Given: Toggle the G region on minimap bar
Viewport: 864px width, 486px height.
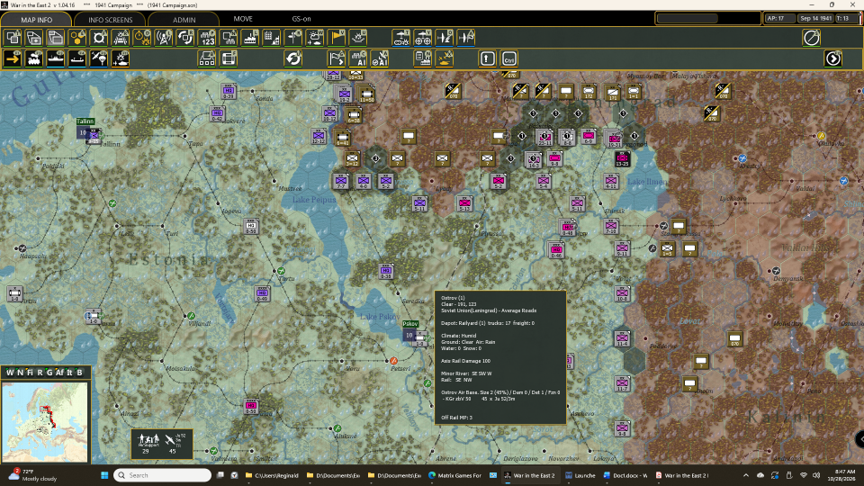Looking at the screenshot, I should click(x=49, y=372).
